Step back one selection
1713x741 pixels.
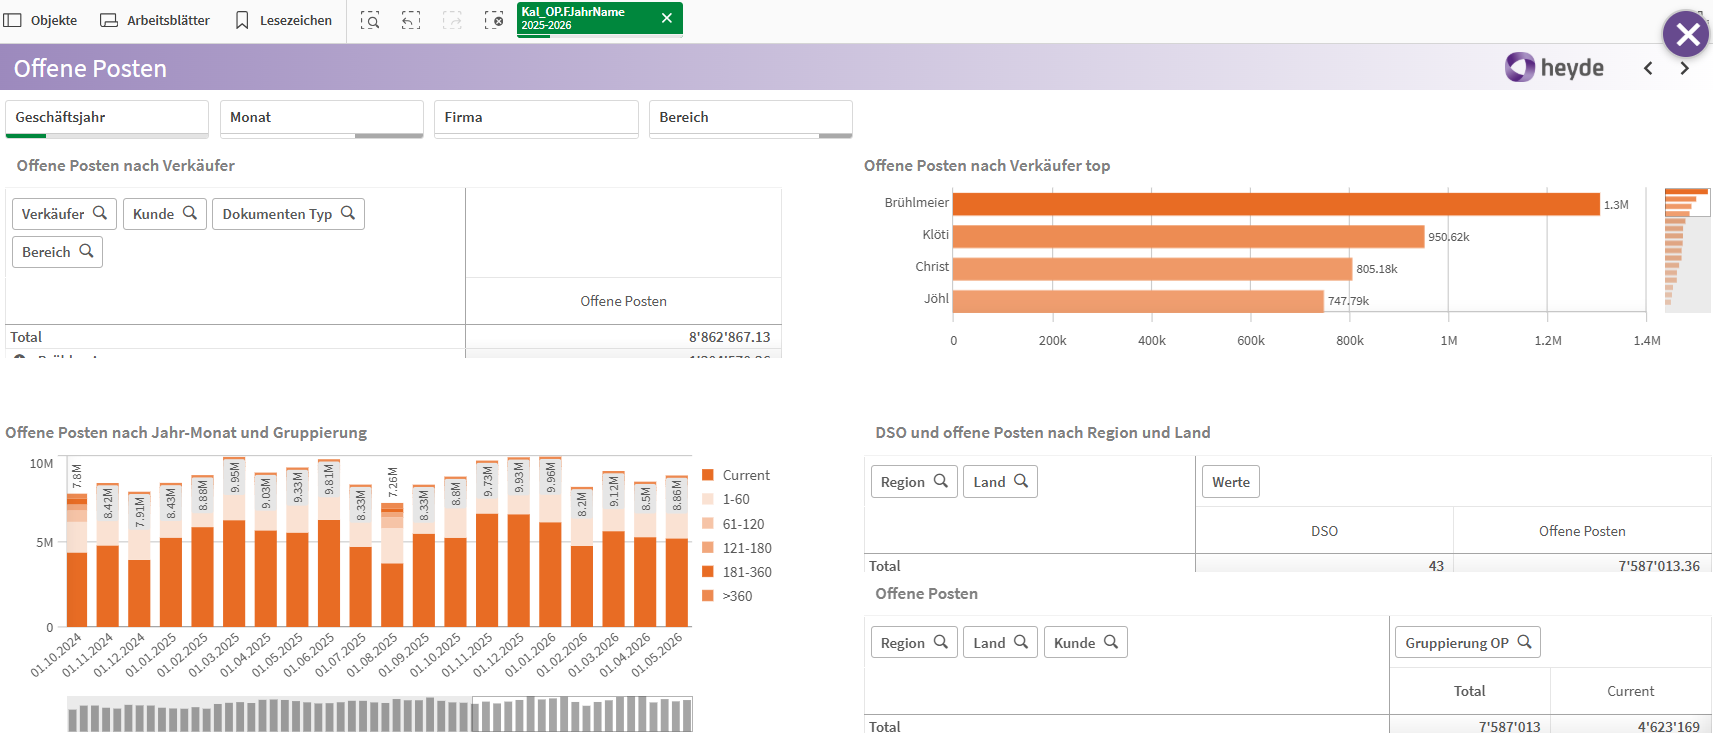[x=411, y=20]
